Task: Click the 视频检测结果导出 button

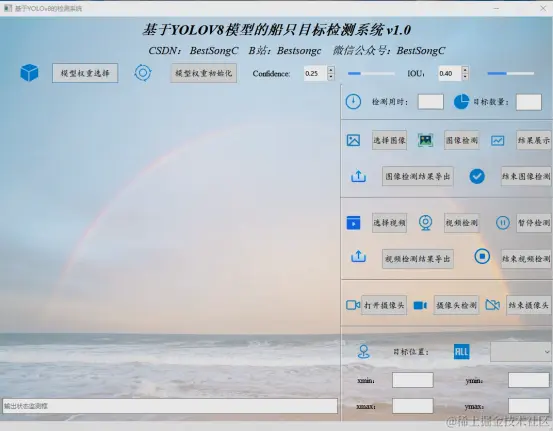Action: (x=418, y=259)
